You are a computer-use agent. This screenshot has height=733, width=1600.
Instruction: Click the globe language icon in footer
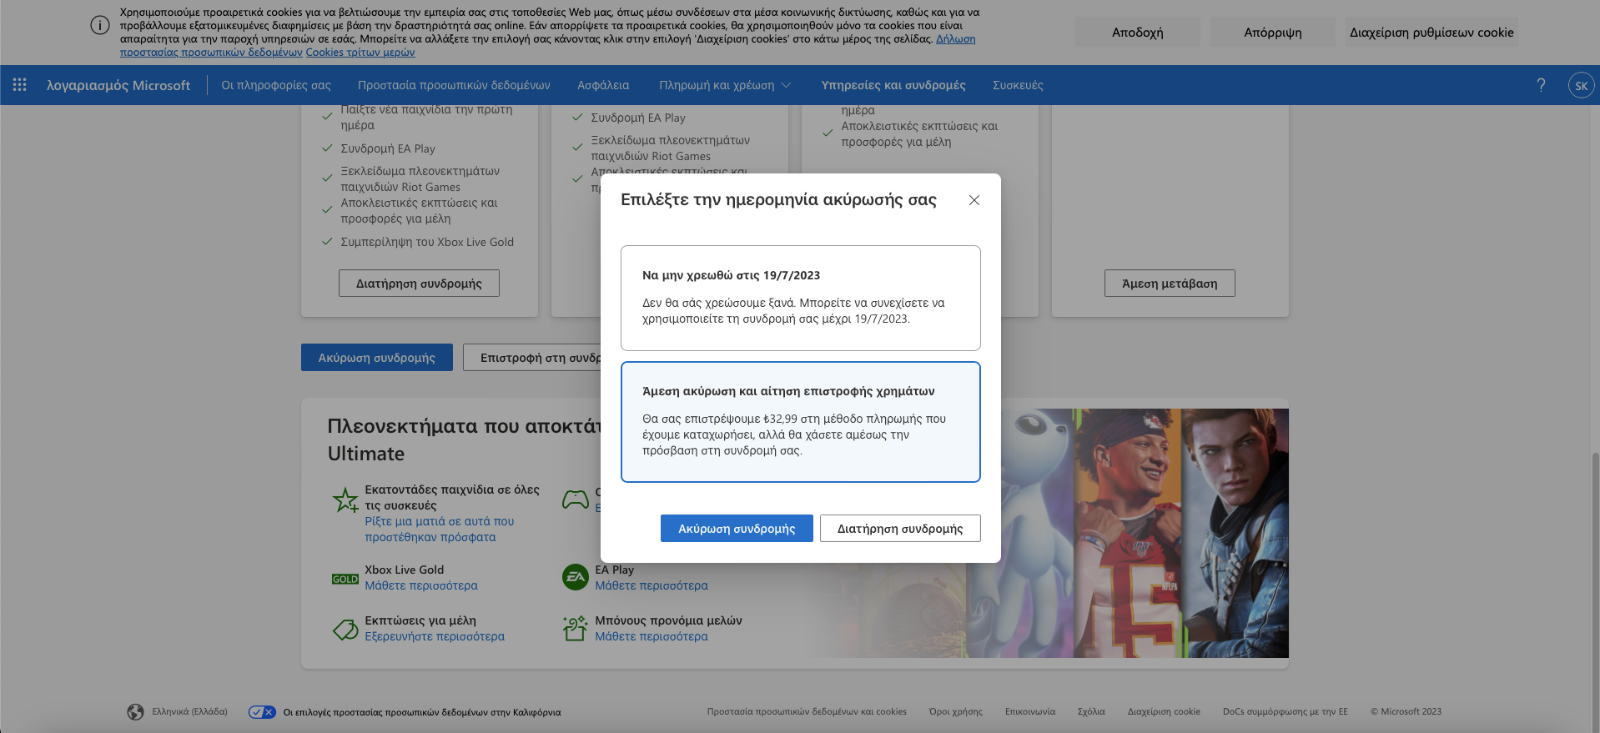coord(136,712)
